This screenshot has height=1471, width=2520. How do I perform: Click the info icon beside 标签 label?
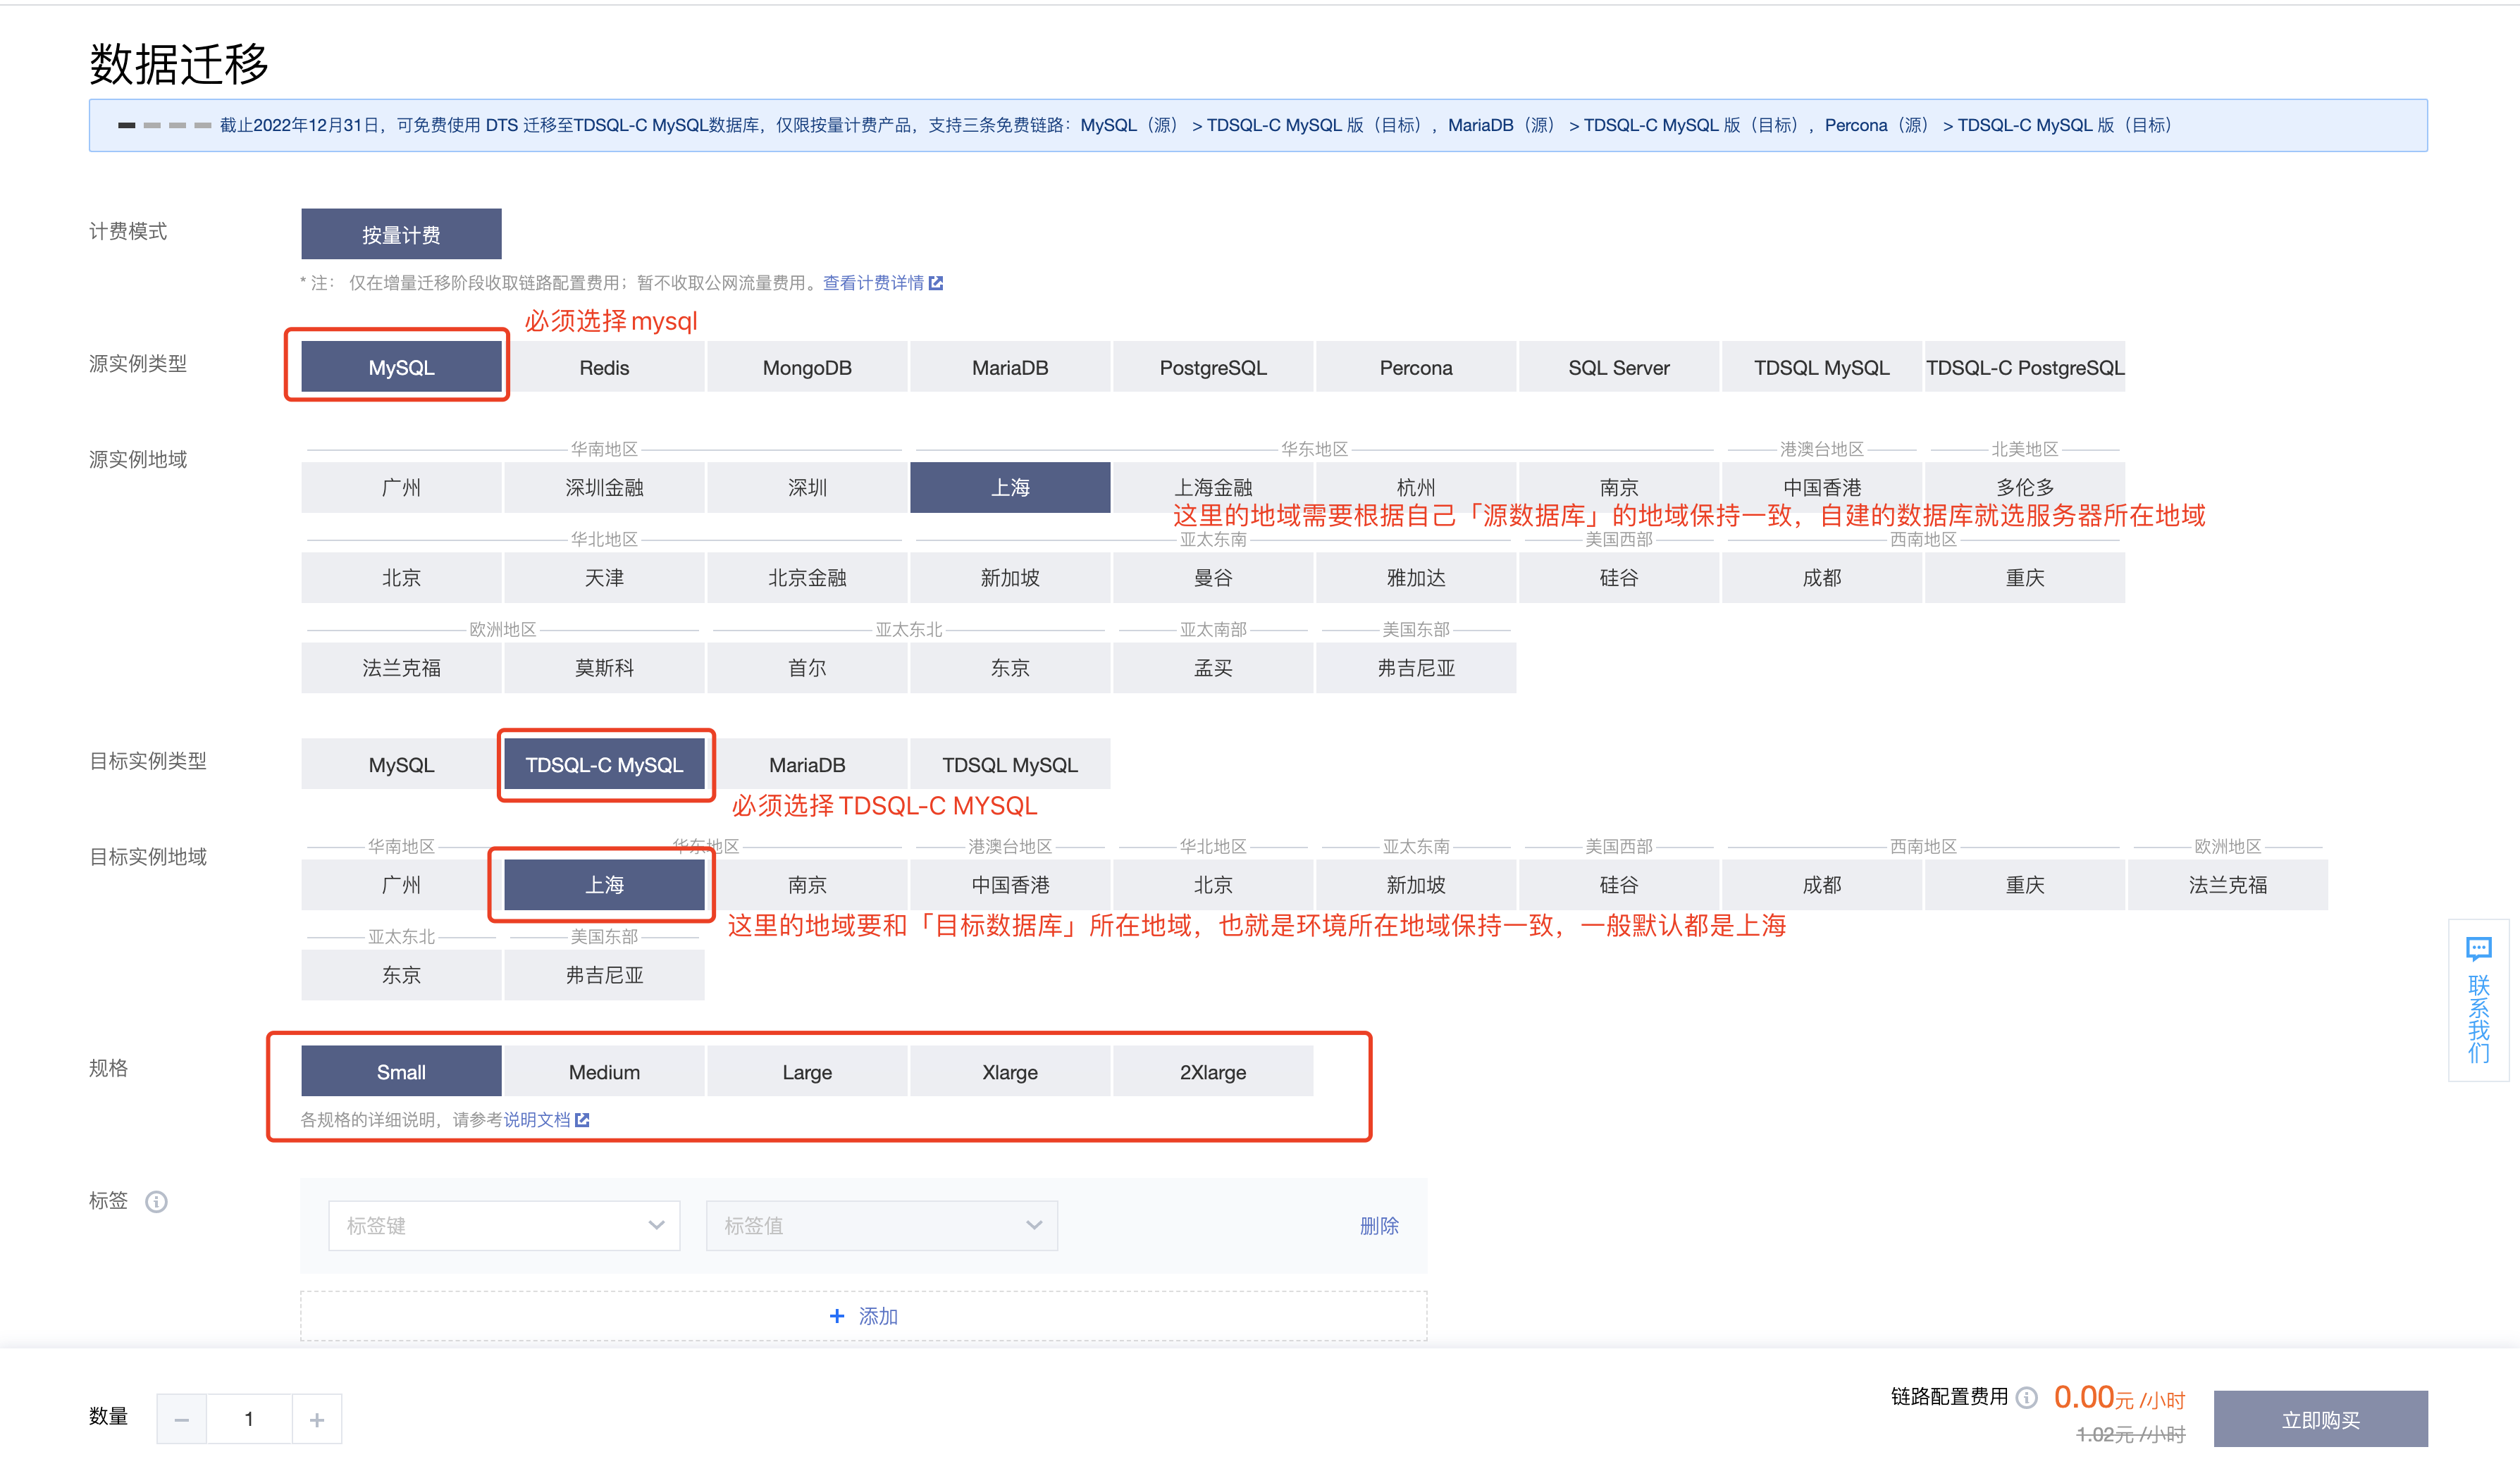(x=156, y=1201)
